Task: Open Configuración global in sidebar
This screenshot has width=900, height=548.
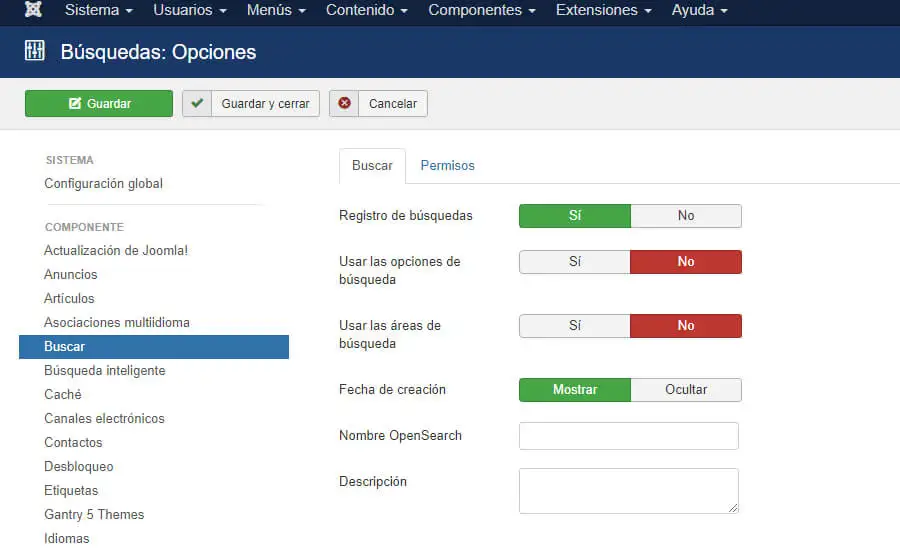Action: [x=103, y=184]
